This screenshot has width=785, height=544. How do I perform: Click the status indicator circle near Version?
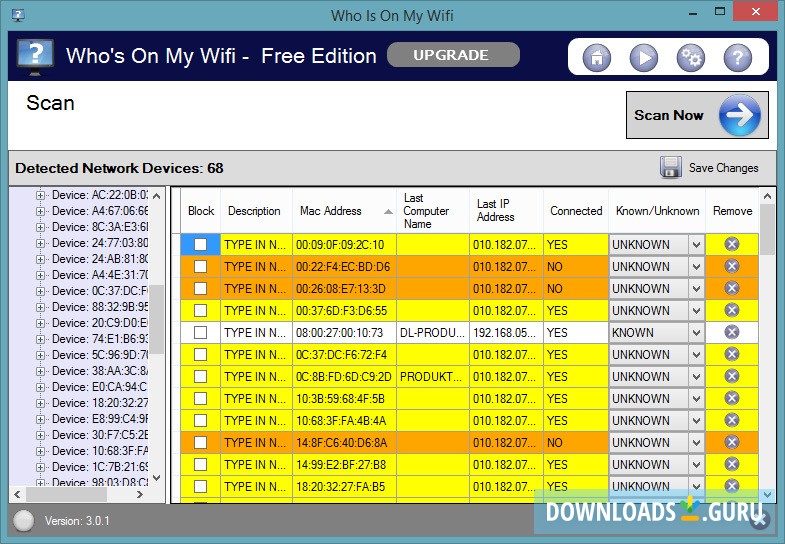click(x=24, y=521)
